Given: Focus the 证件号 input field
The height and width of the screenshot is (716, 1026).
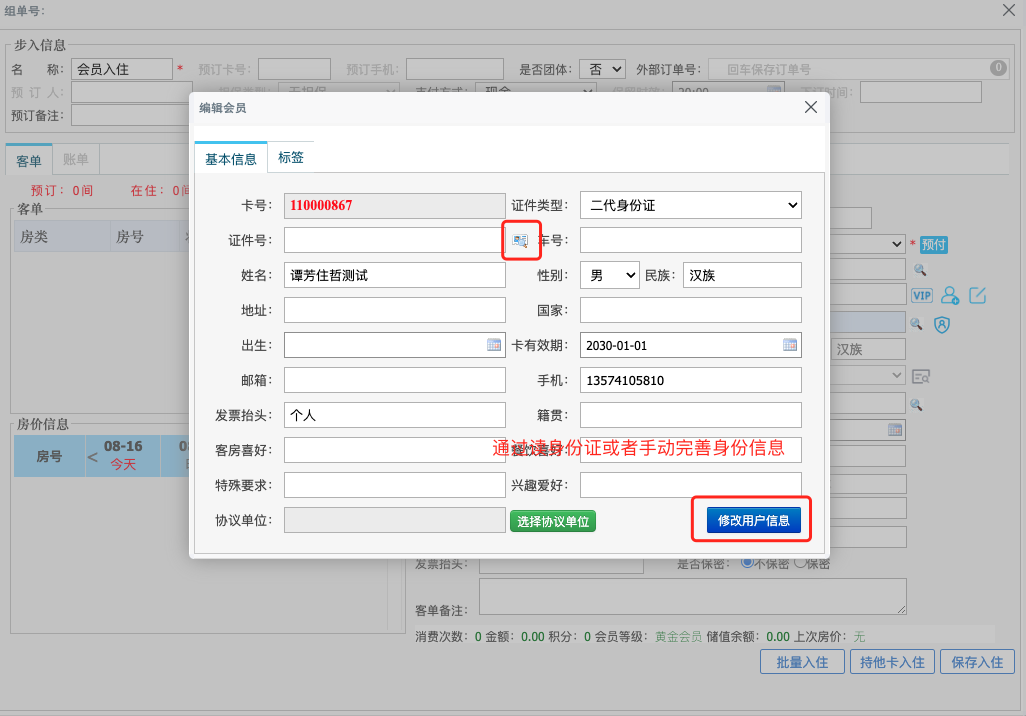Looking at the screenshot, I should coord(395,240).
